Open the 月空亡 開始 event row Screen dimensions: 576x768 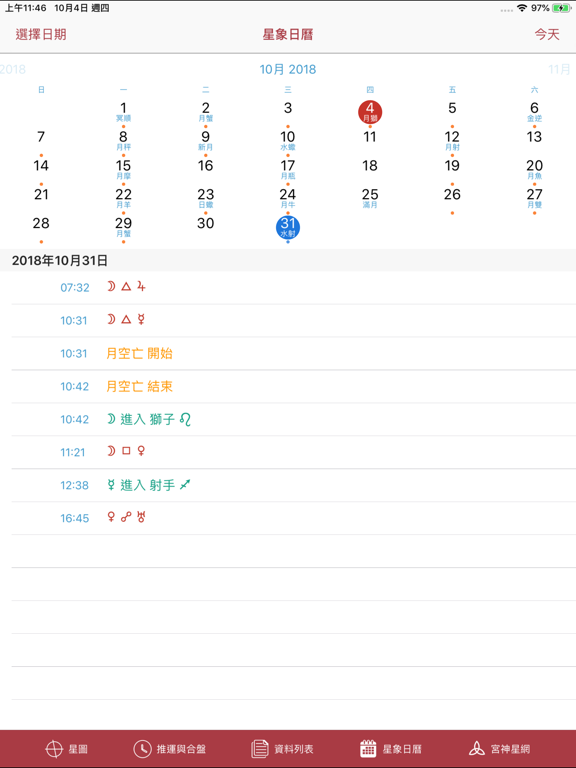pyautogui.click(x=294, y=353)
